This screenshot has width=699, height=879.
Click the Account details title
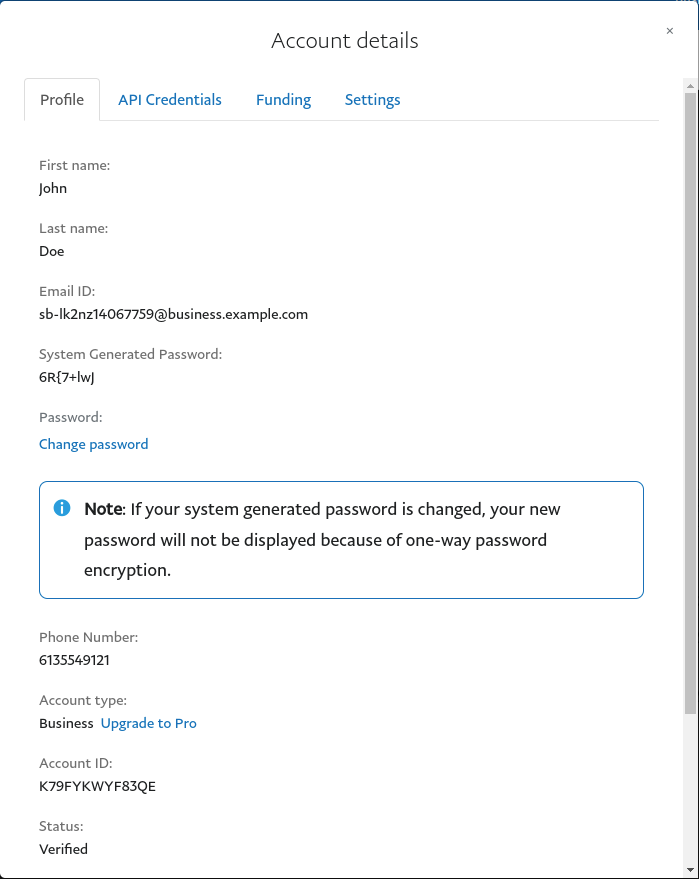coord(344,41)
